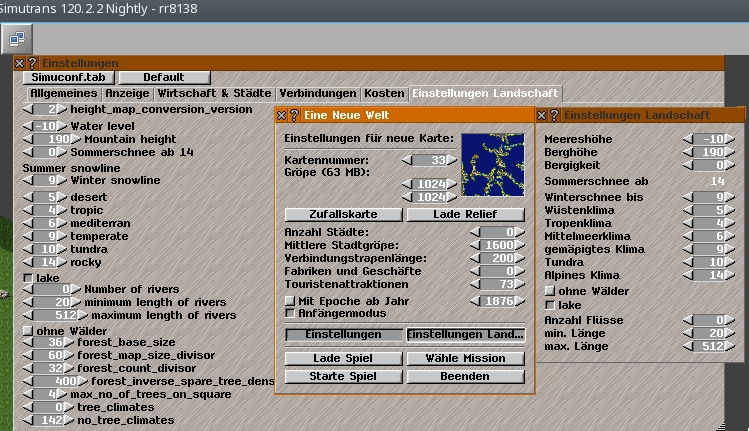Click the Lade Relief button

tap(465, 215)
